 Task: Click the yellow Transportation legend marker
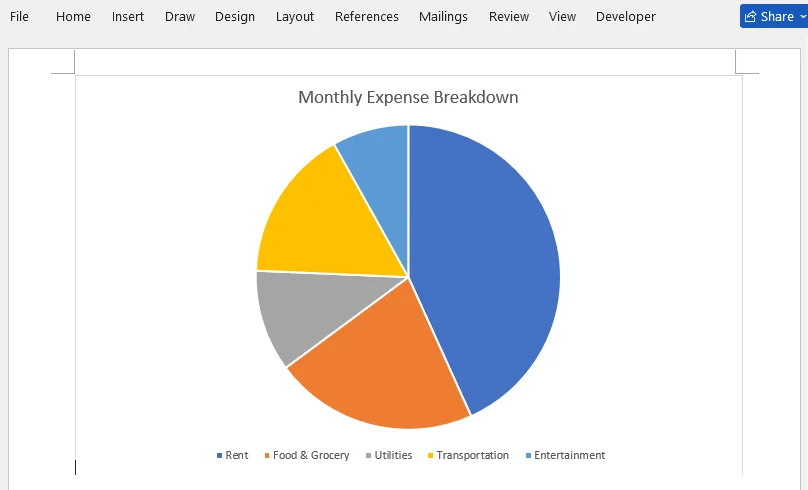pos(430,455)
